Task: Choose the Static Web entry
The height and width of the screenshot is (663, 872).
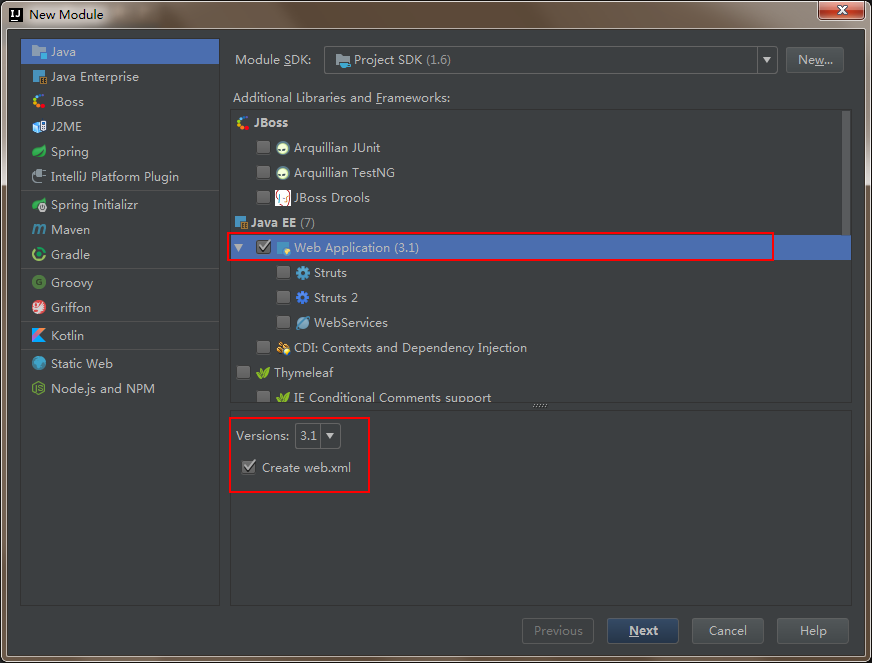Action: point(120,363)
